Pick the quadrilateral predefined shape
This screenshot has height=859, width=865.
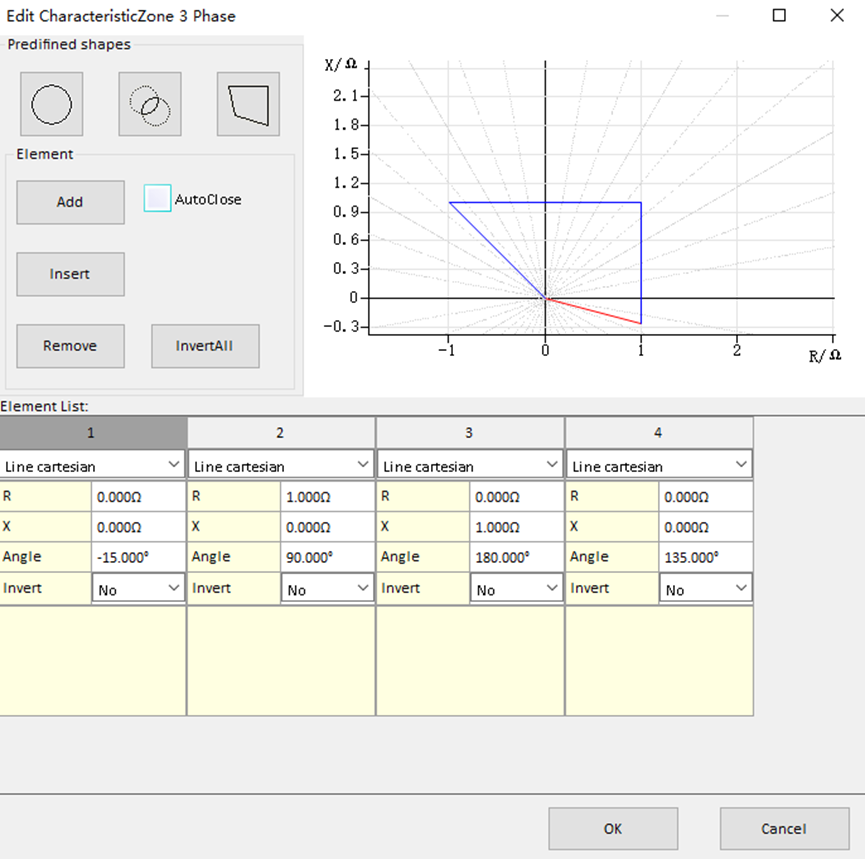pos(248,104)
